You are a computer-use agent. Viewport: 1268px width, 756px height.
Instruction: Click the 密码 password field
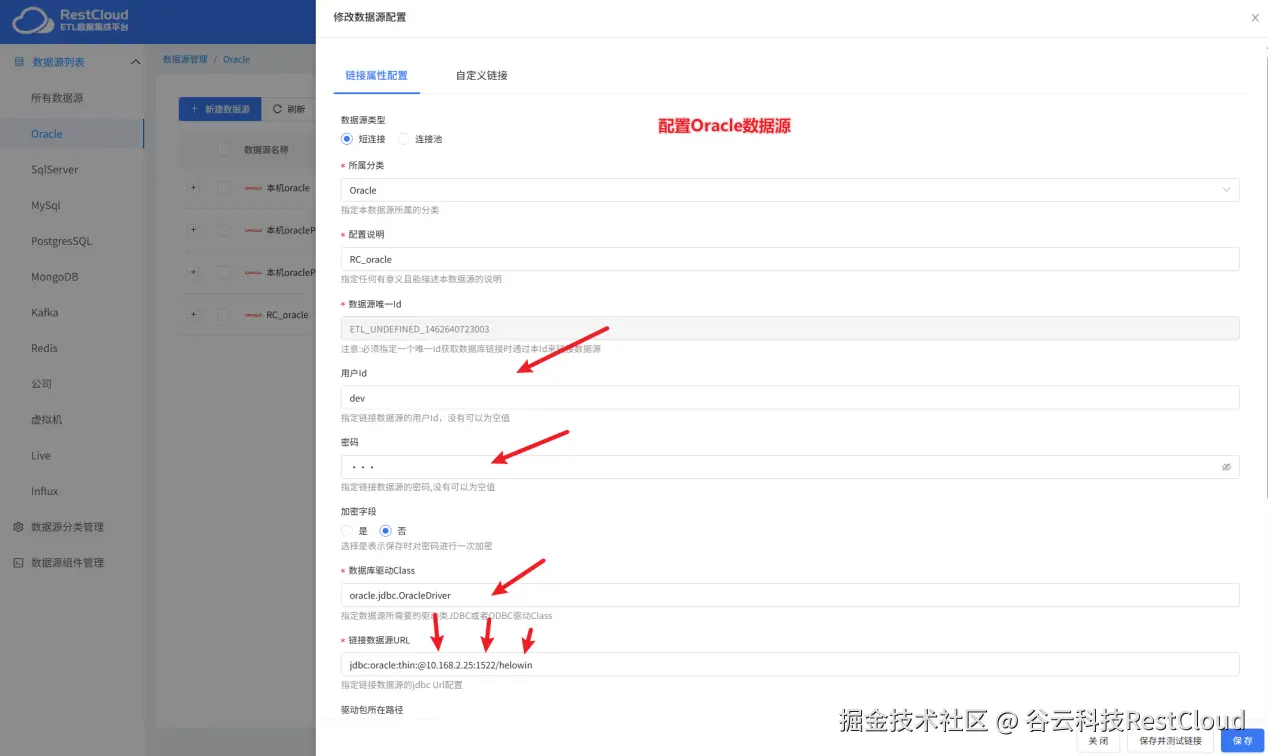(x=790, y=467)
